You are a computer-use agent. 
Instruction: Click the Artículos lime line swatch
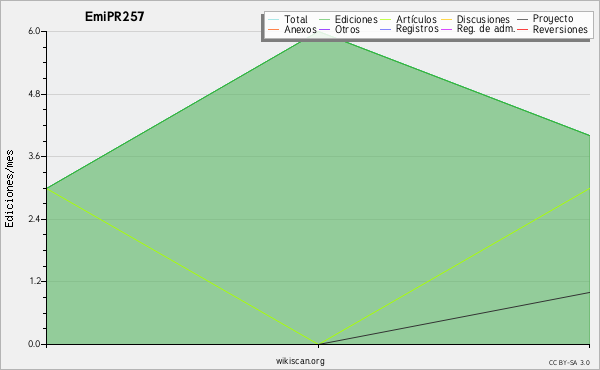(386, 20)
